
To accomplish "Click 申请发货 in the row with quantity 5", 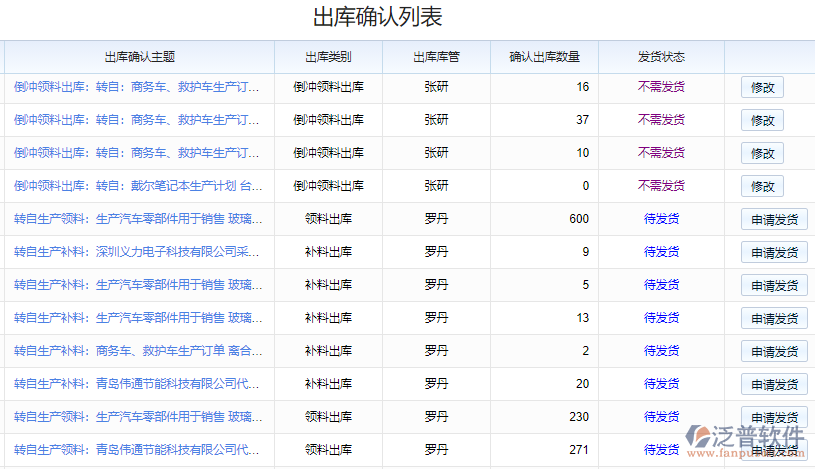I will tap(774, 285).
